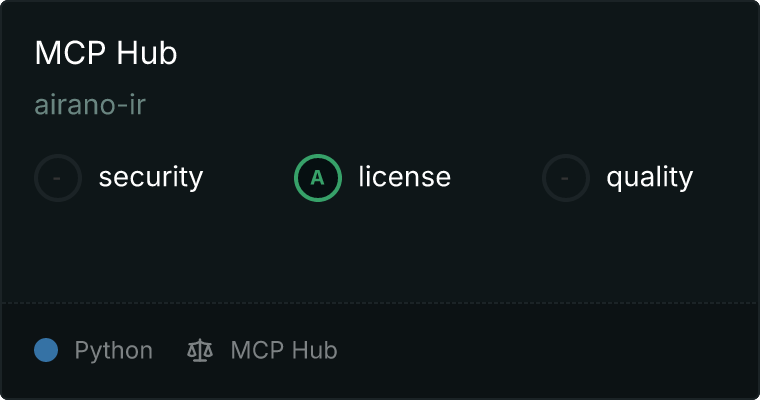Screen dimensions: 760x400
Task: Click blank card area right of the title
Action: point(465,53)
